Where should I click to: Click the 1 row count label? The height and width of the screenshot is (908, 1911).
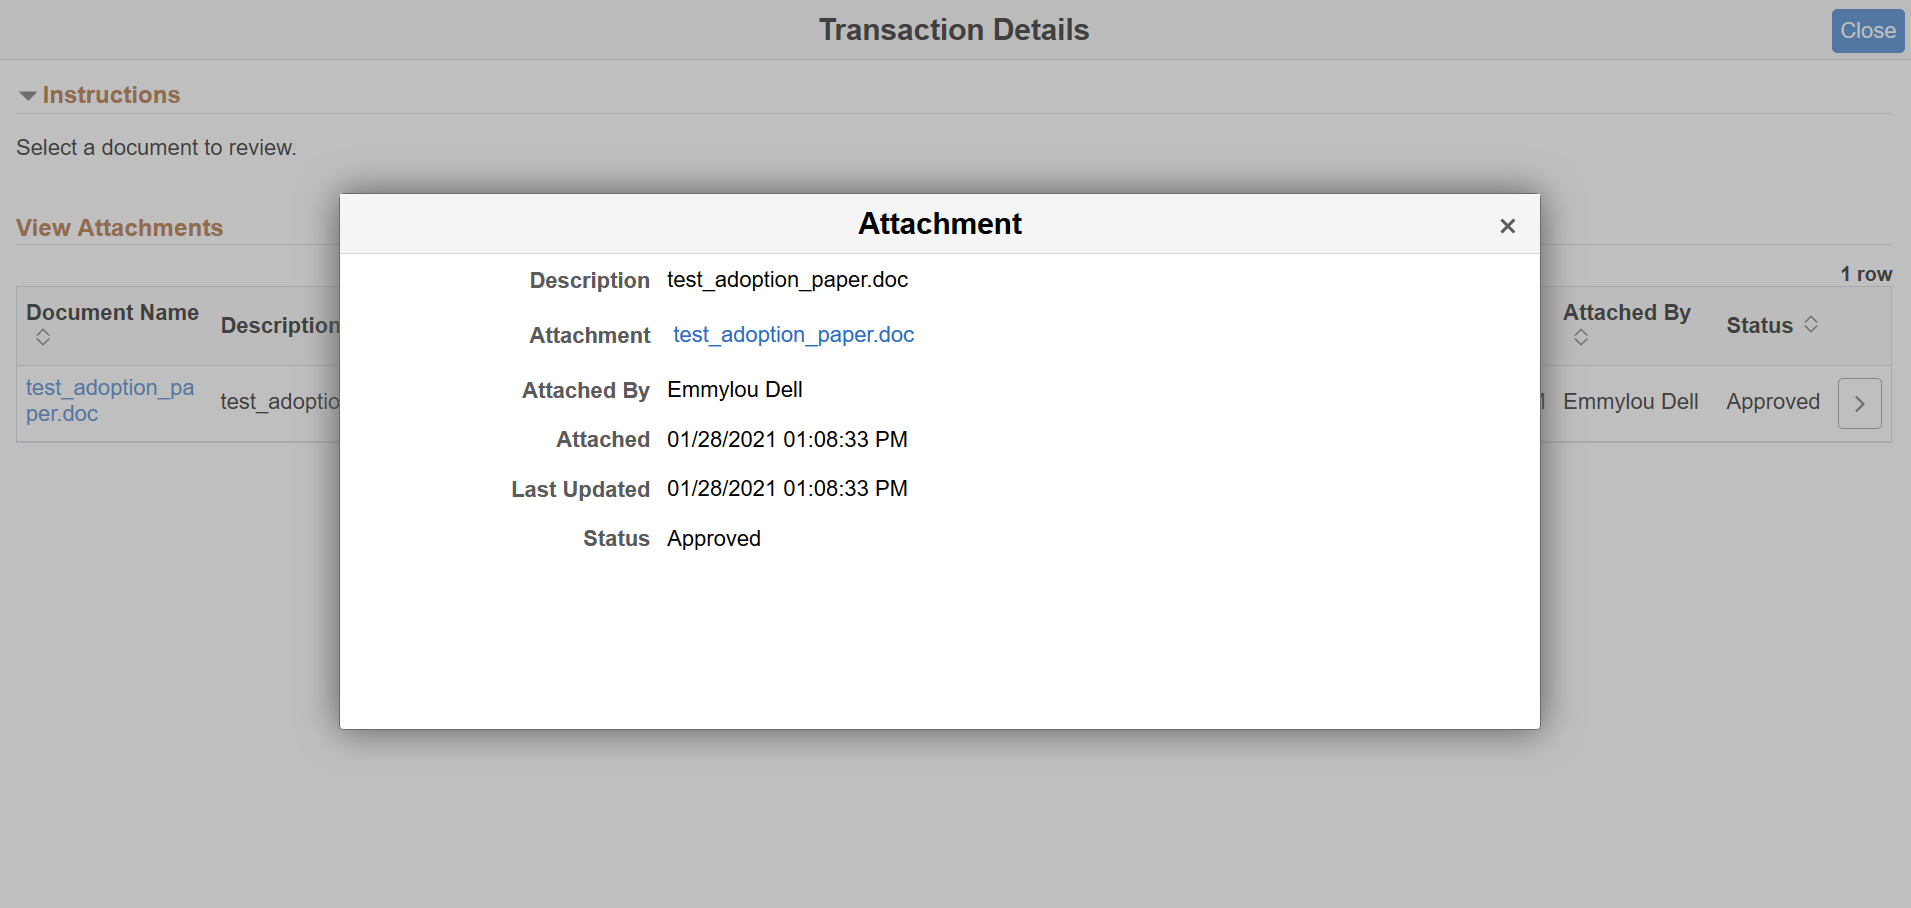[1866, 274]
